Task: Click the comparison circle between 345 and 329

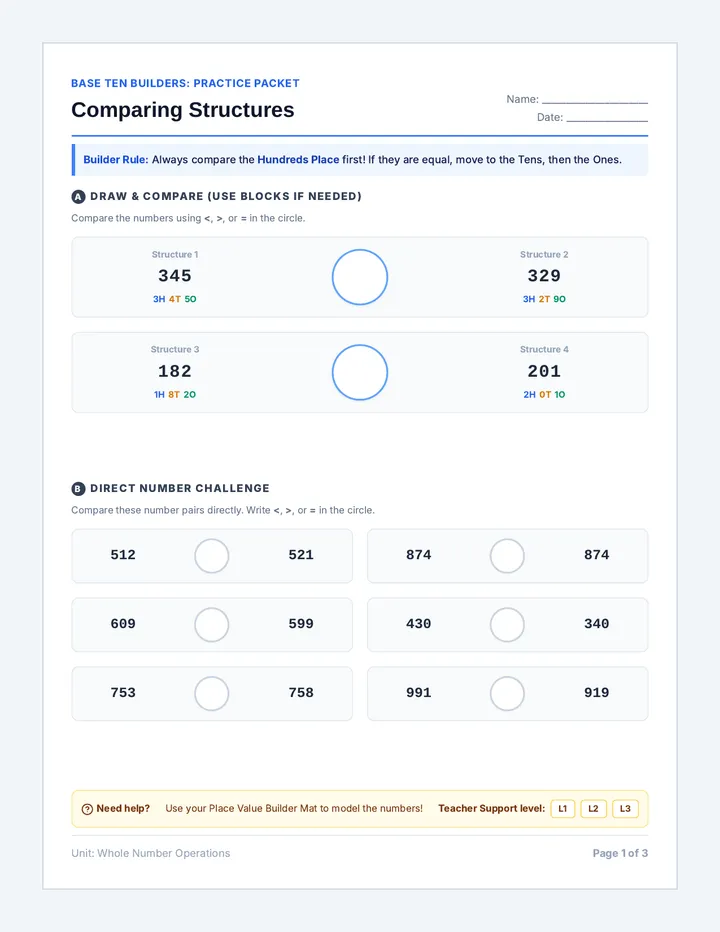Action: click(360, 277)
